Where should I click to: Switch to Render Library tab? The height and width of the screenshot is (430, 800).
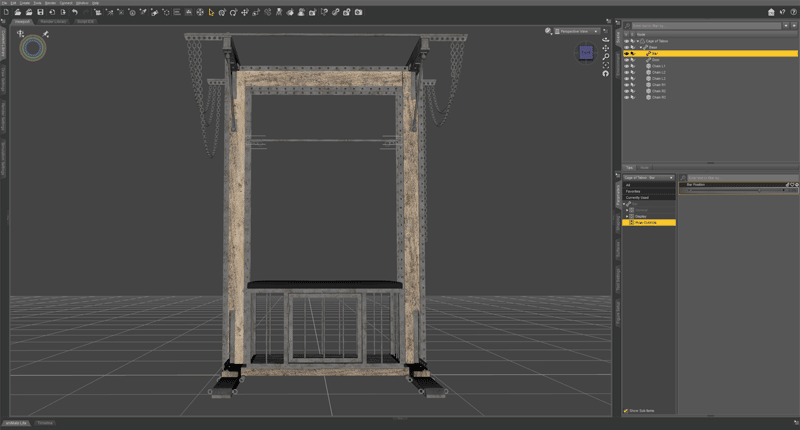54,21
